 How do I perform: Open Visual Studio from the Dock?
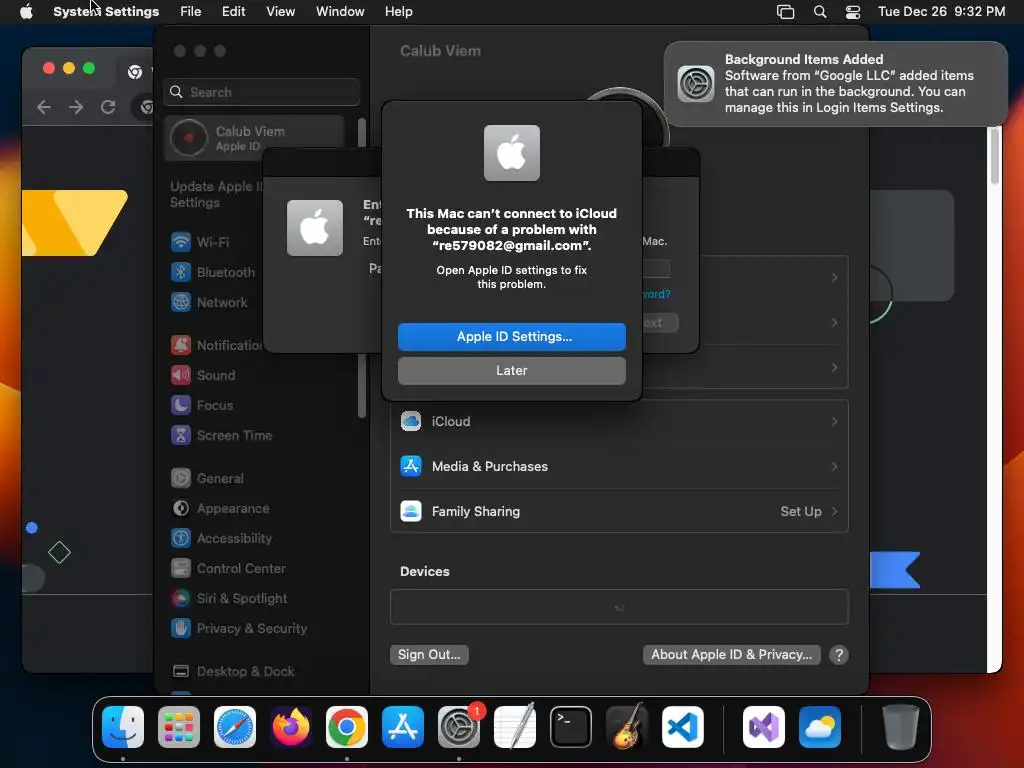pyautogui.click(x=764, y=727)
